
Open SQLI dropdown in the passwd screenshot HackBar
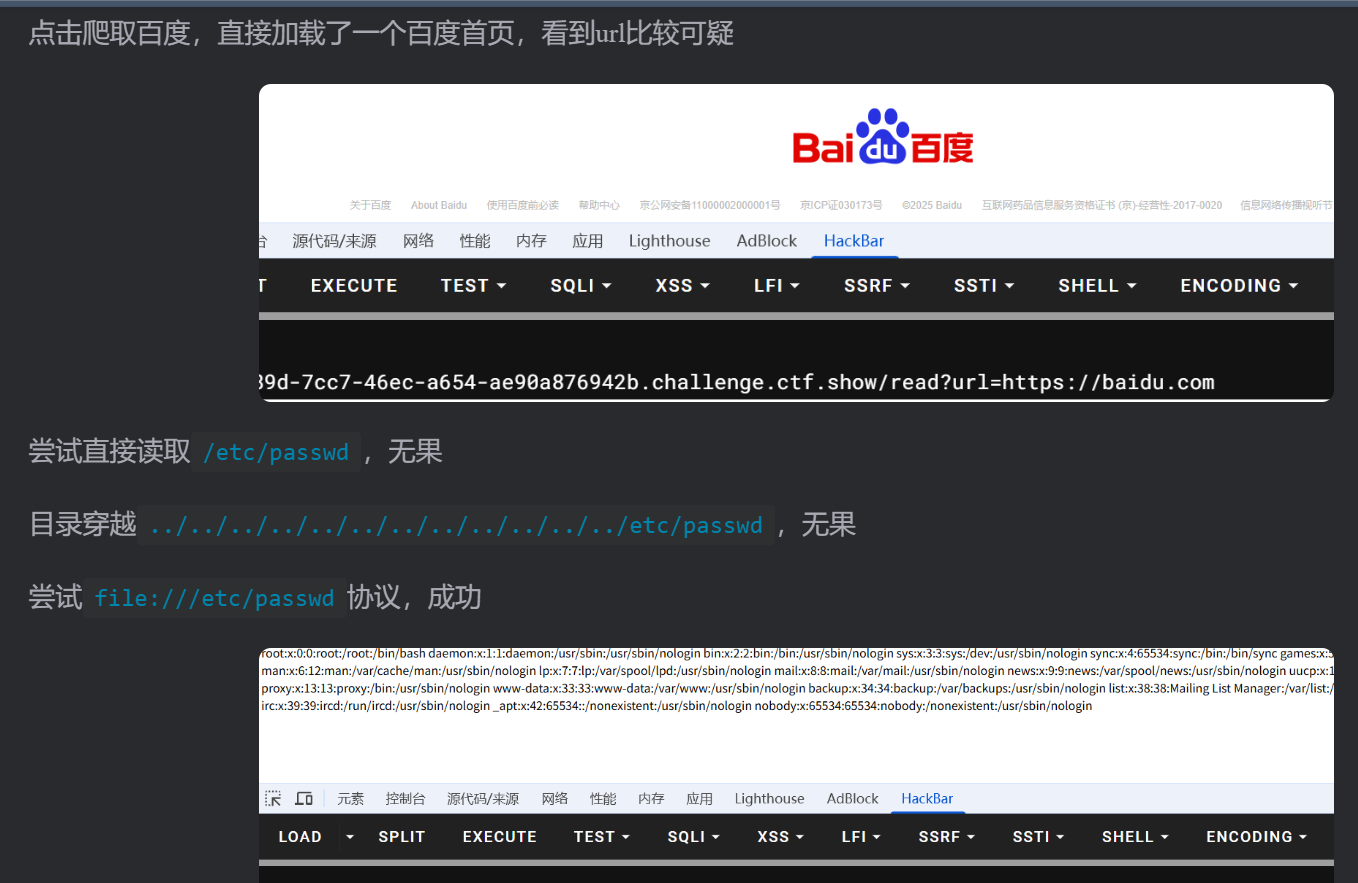(695, 836)
